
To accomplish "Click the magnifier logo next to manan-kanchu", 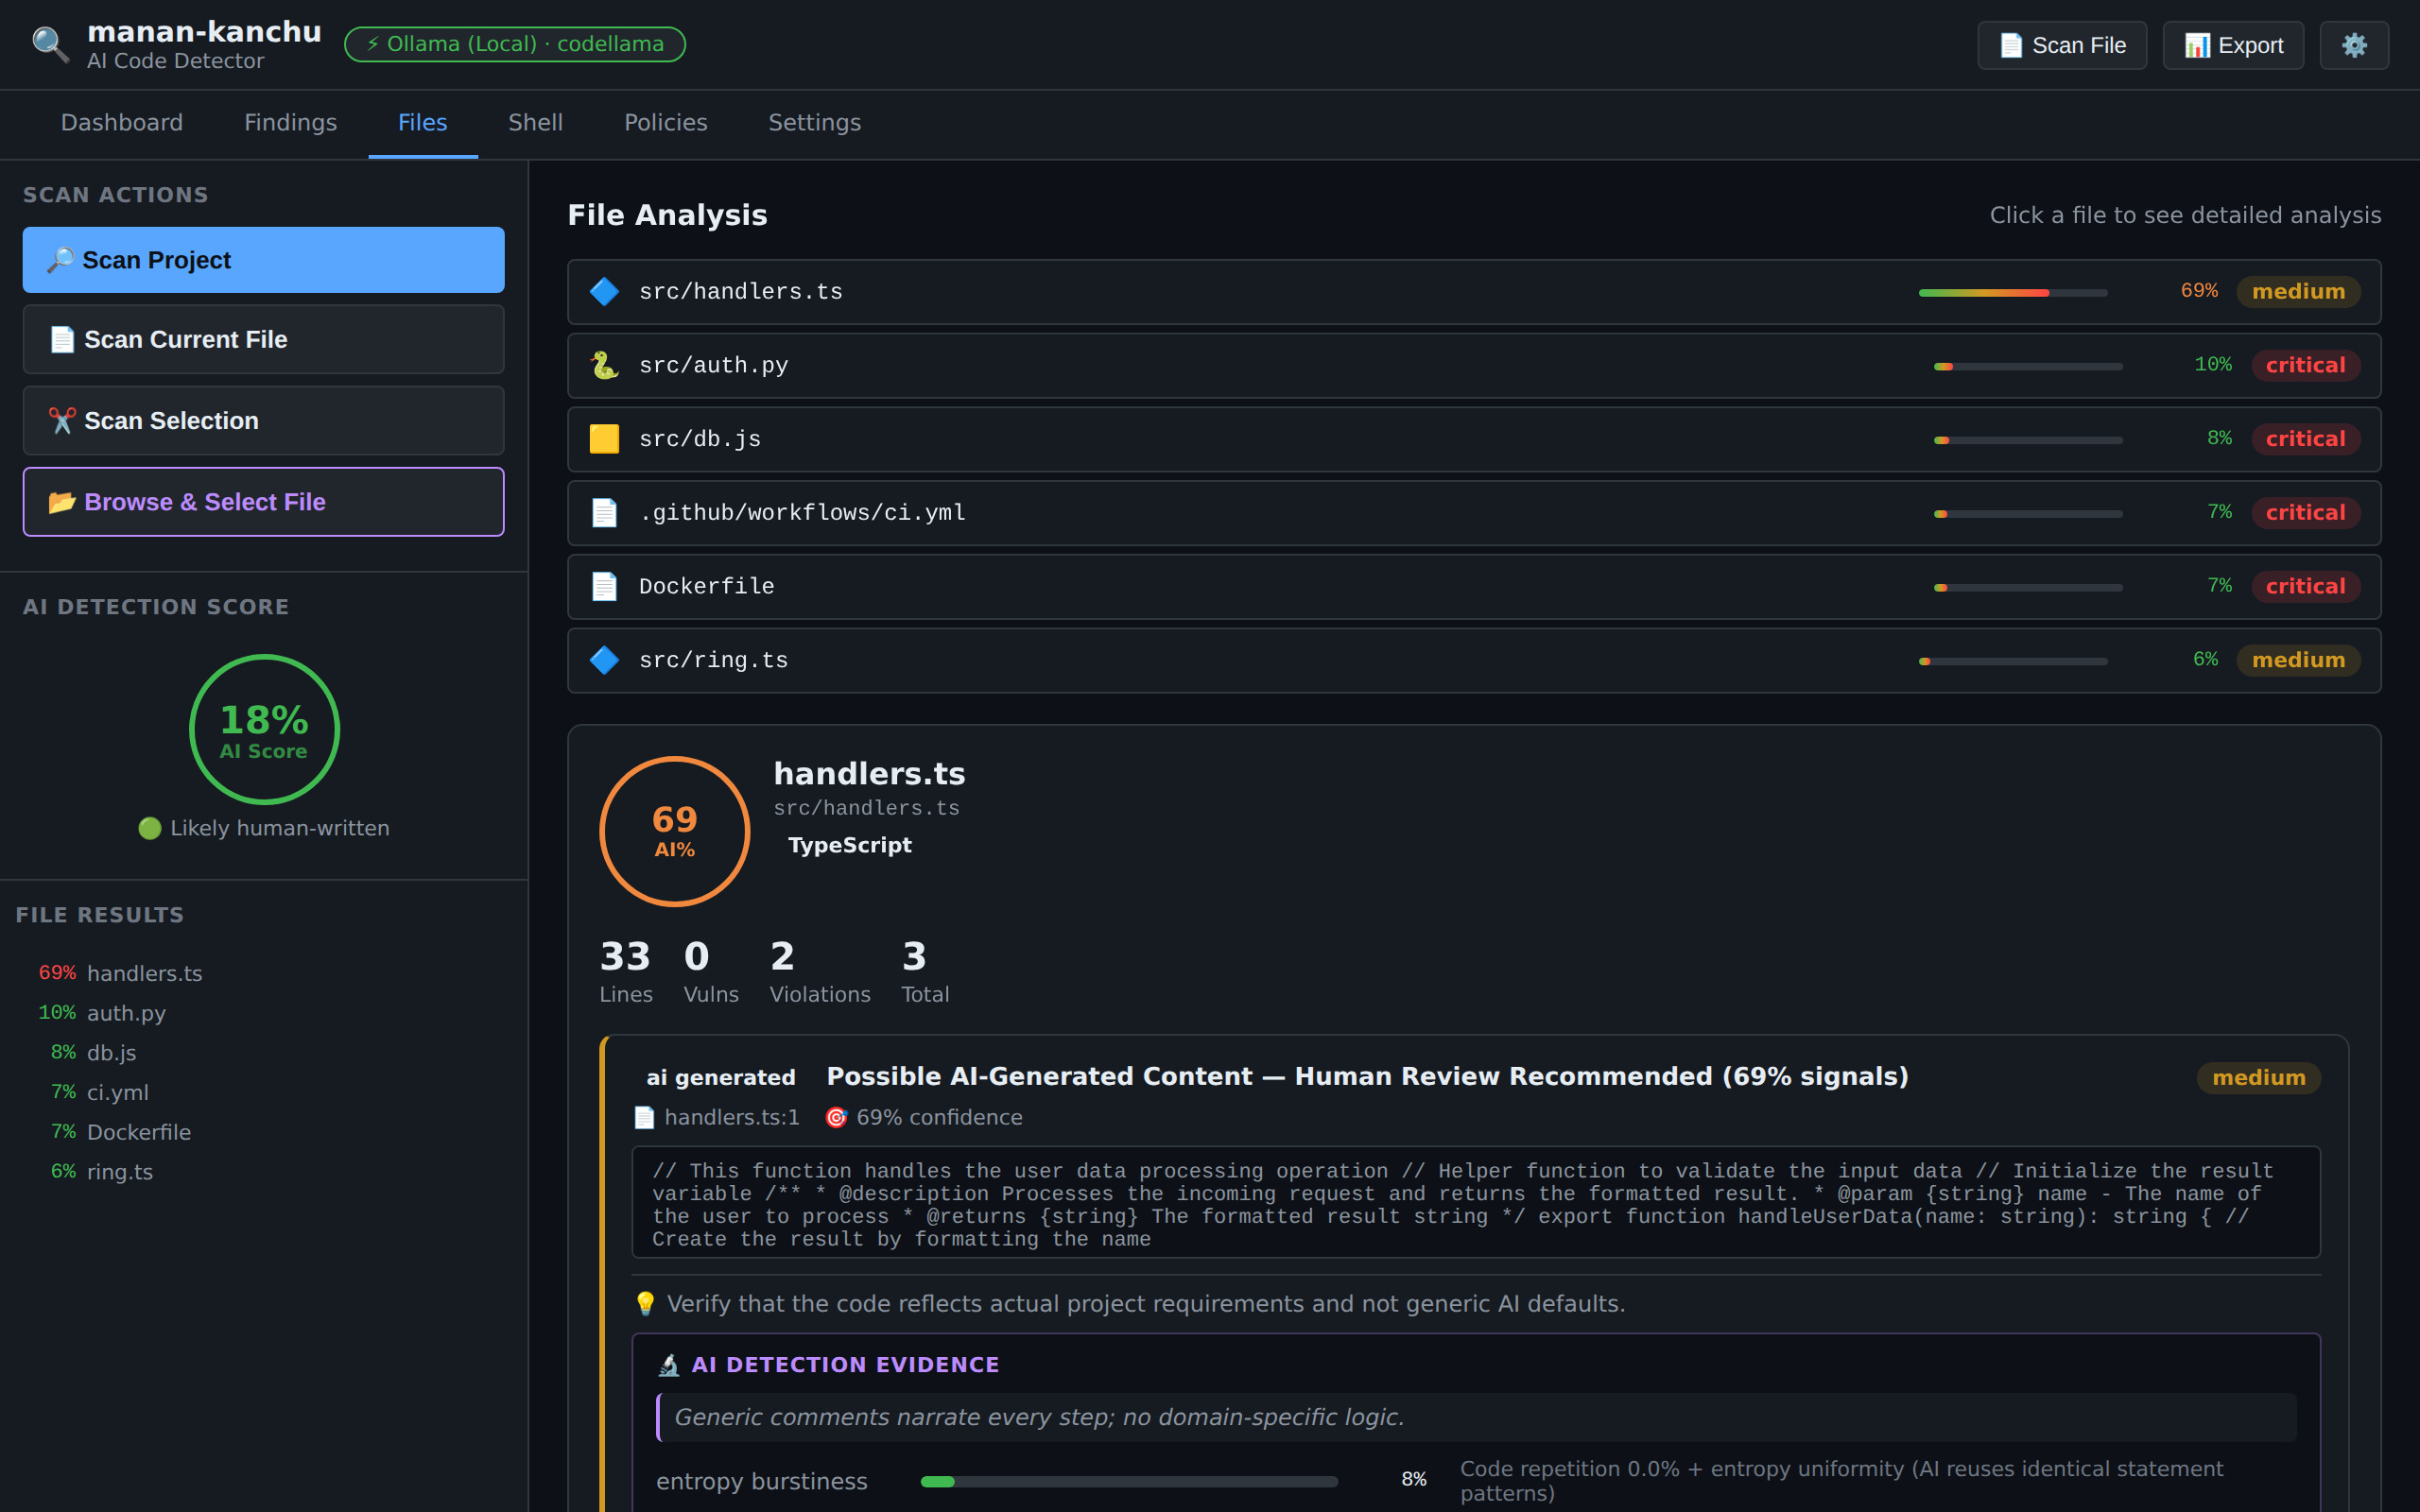I will pyautogui.click(x=50, y=45).
